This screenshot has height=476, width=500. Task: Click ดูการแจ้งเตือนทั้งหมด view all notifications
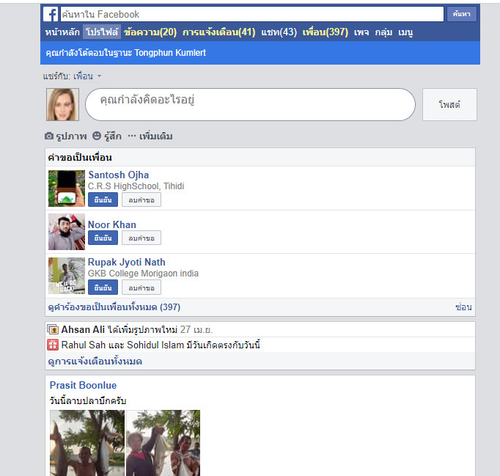pos(95,361)
